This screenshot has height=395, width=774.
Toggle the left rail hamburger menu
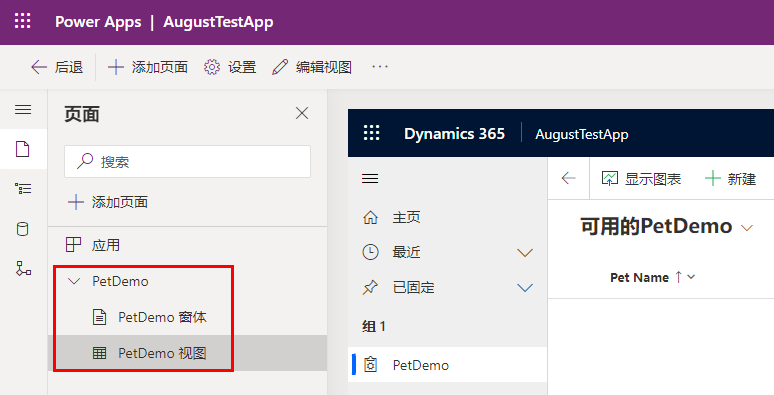(x=23, y=109)
